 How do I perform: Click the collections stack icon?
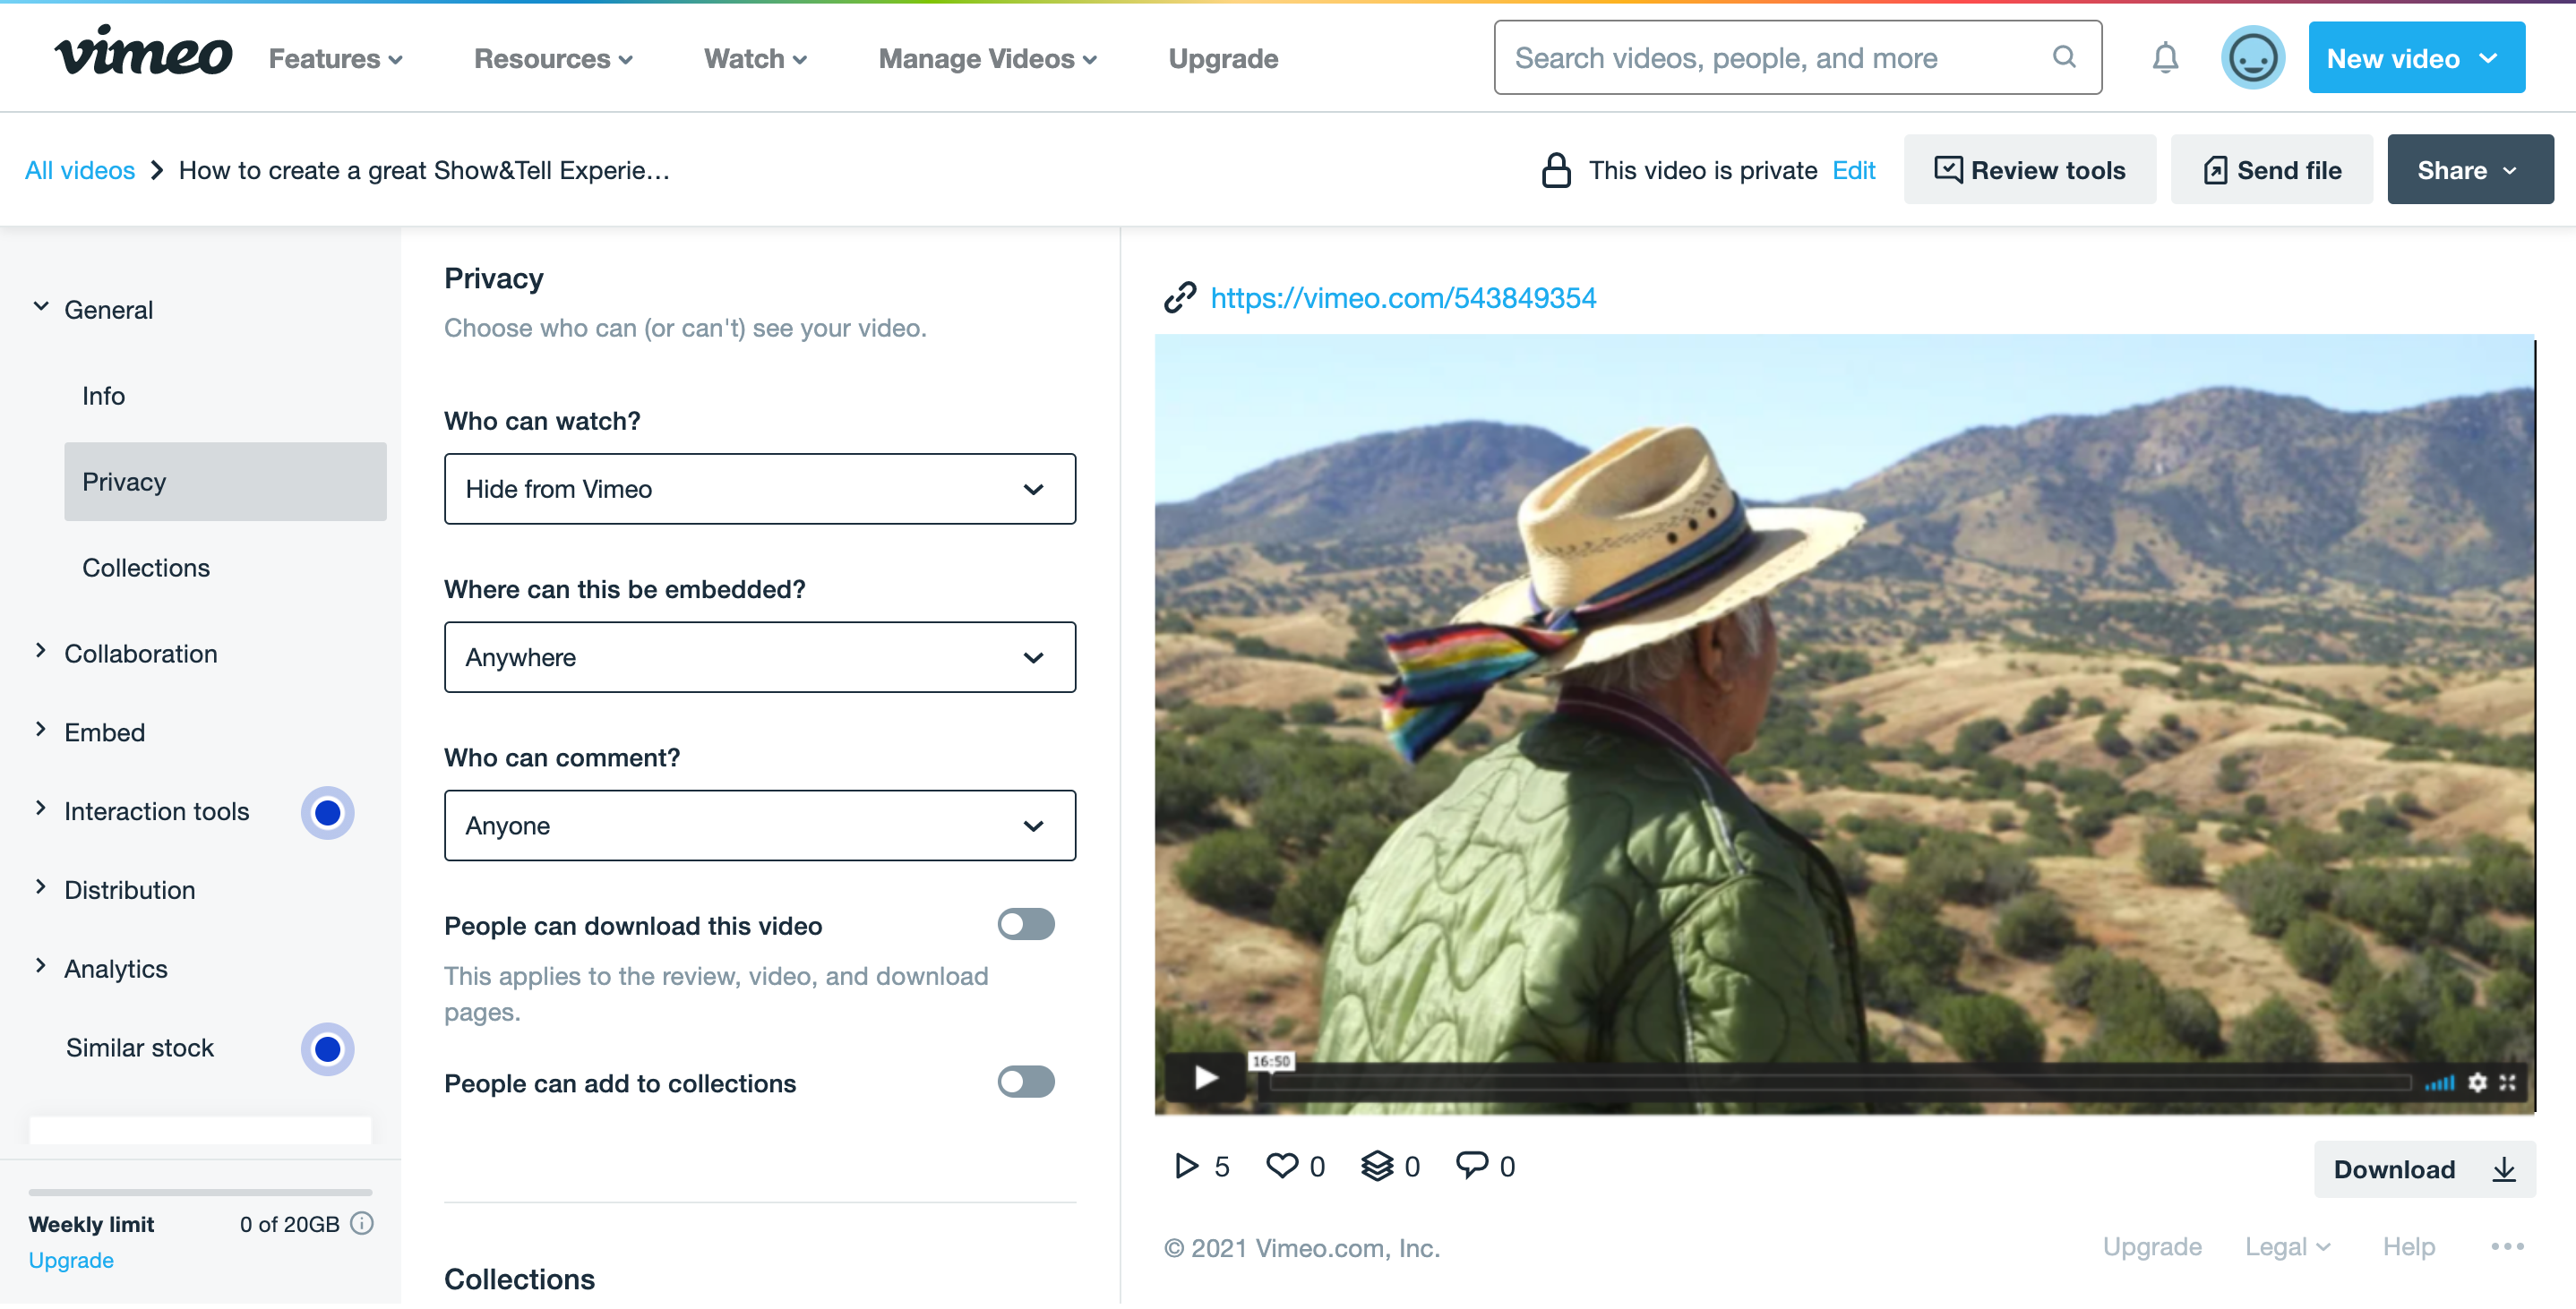[1377, 1167]
